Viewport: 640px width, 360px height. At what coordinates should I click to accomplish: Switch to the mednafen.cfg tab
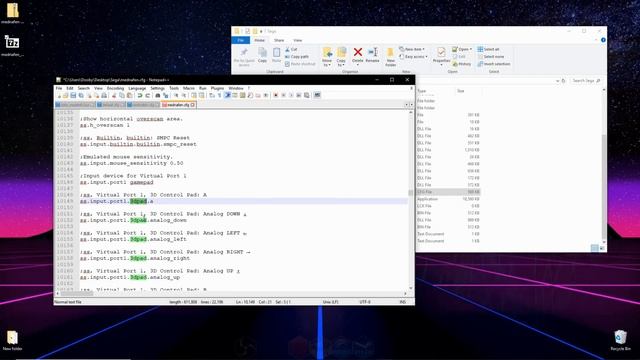click(x=178, y=105)
